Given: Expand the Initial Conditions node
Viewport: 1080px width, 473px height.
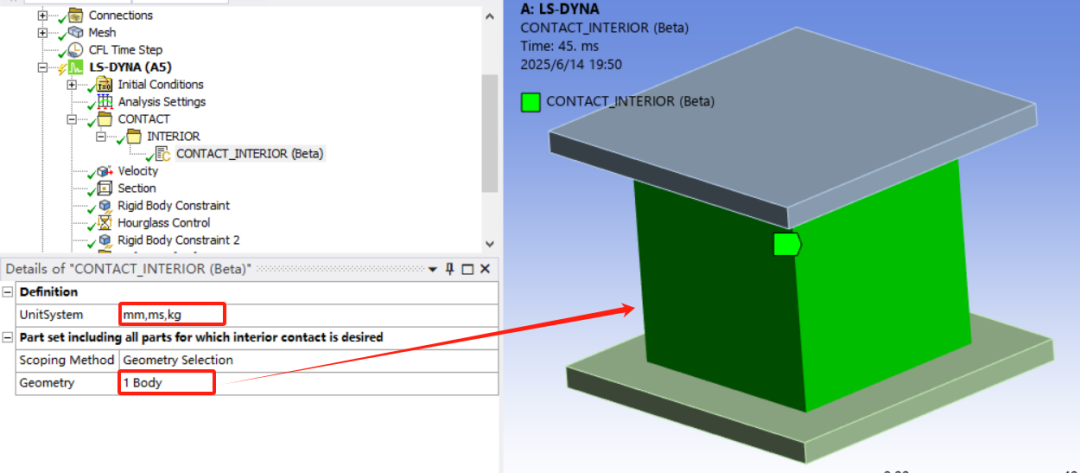Looking at the screenshot, I should pos(72,85).
